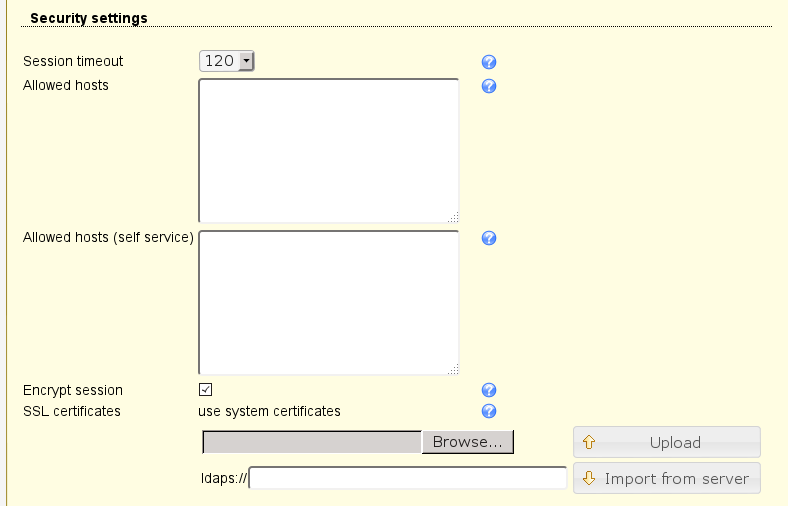
Task: Click the Allowed hosts (self service) text area
Action: 328,302
